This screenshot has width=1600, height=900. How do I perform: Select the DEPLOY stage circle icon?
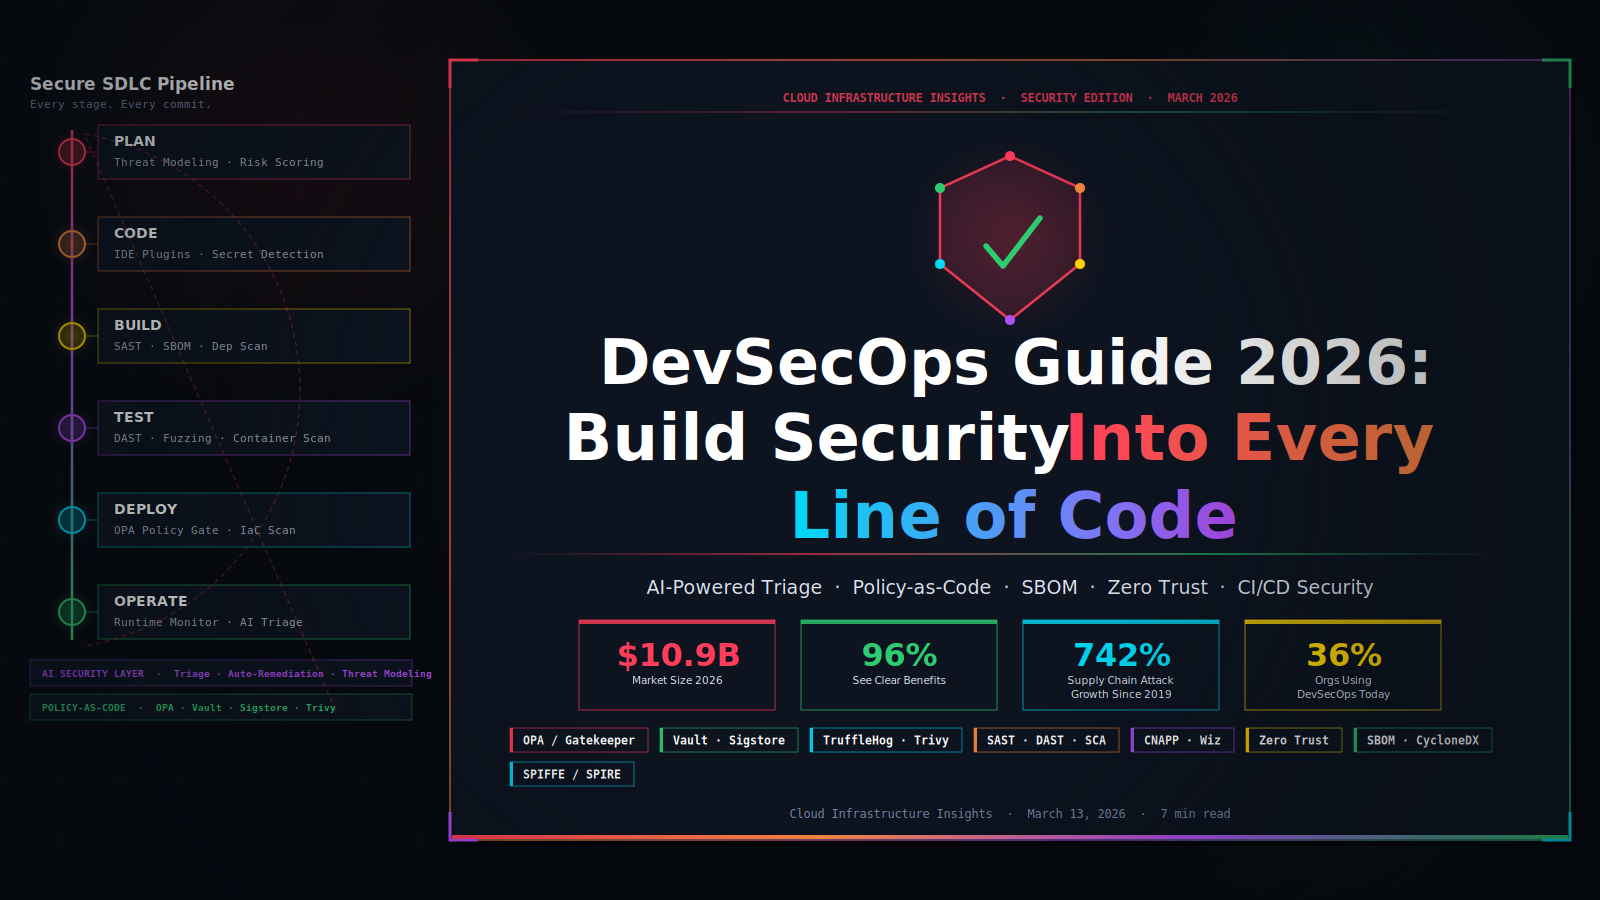[x=71, y=520]
